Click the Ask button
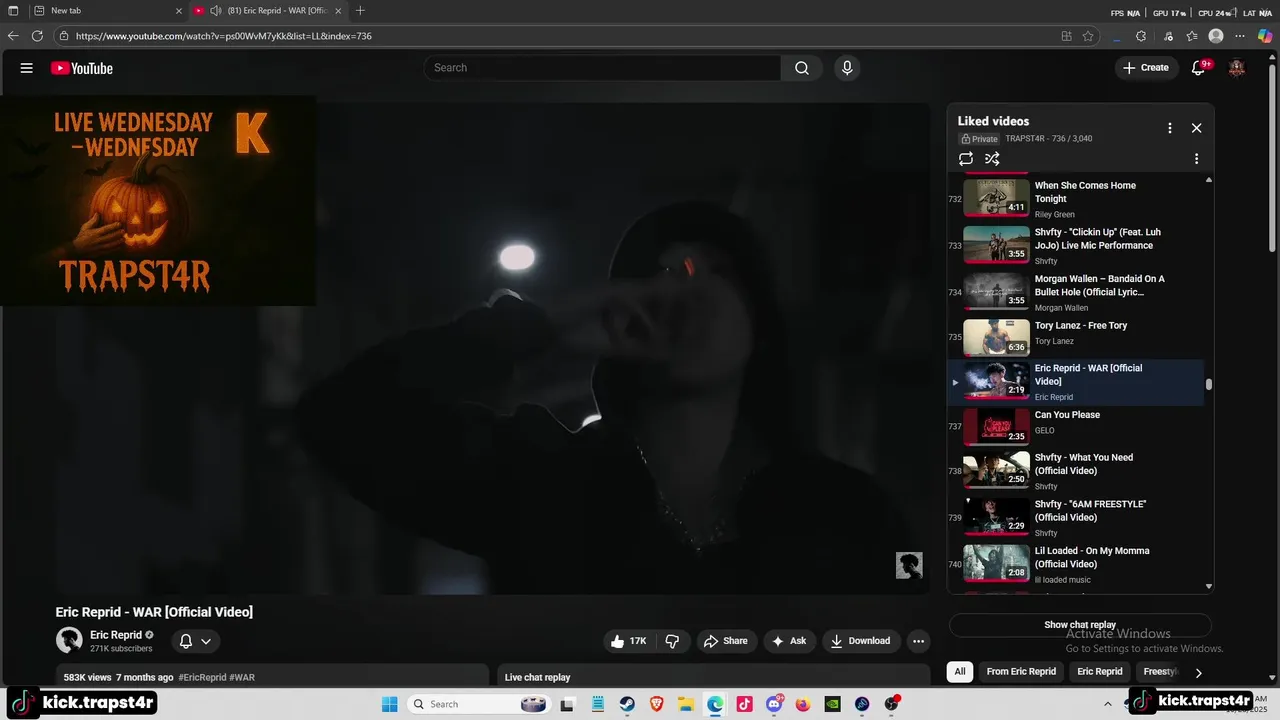Screen dimensions: 1280x720 coord(789,641)
